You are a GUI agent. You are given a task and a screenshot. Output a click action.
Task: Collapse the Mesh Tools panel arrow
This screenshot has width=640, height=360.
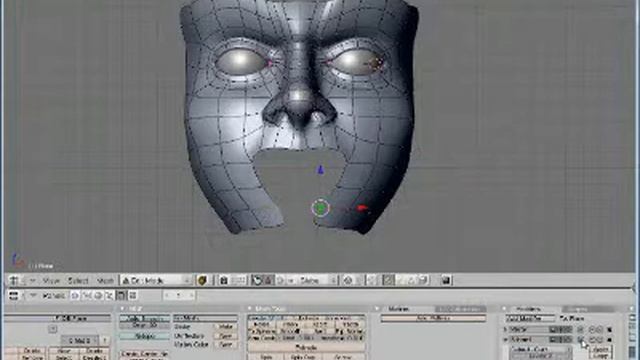(x=249, y=309)
